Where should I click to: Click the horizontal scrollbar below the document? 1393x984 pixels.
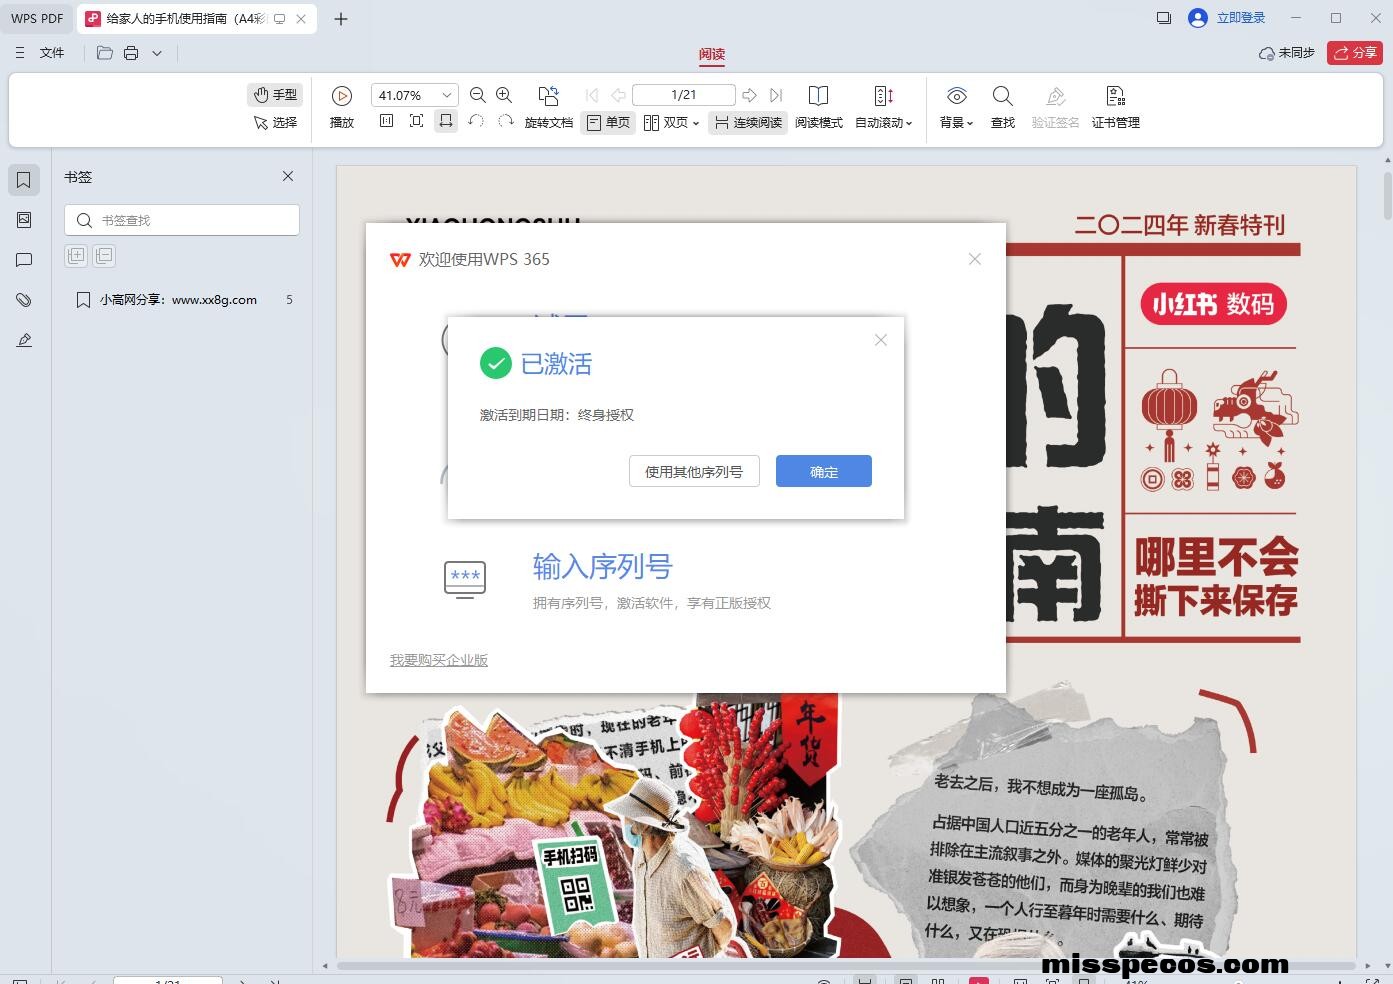(846, 966)
